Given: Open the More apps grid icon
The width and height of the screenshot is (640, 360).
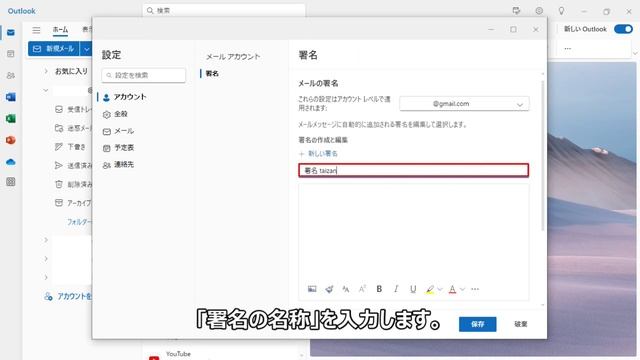Looking at the screenshot, I should pyautogui.click(x=11, y=182).
